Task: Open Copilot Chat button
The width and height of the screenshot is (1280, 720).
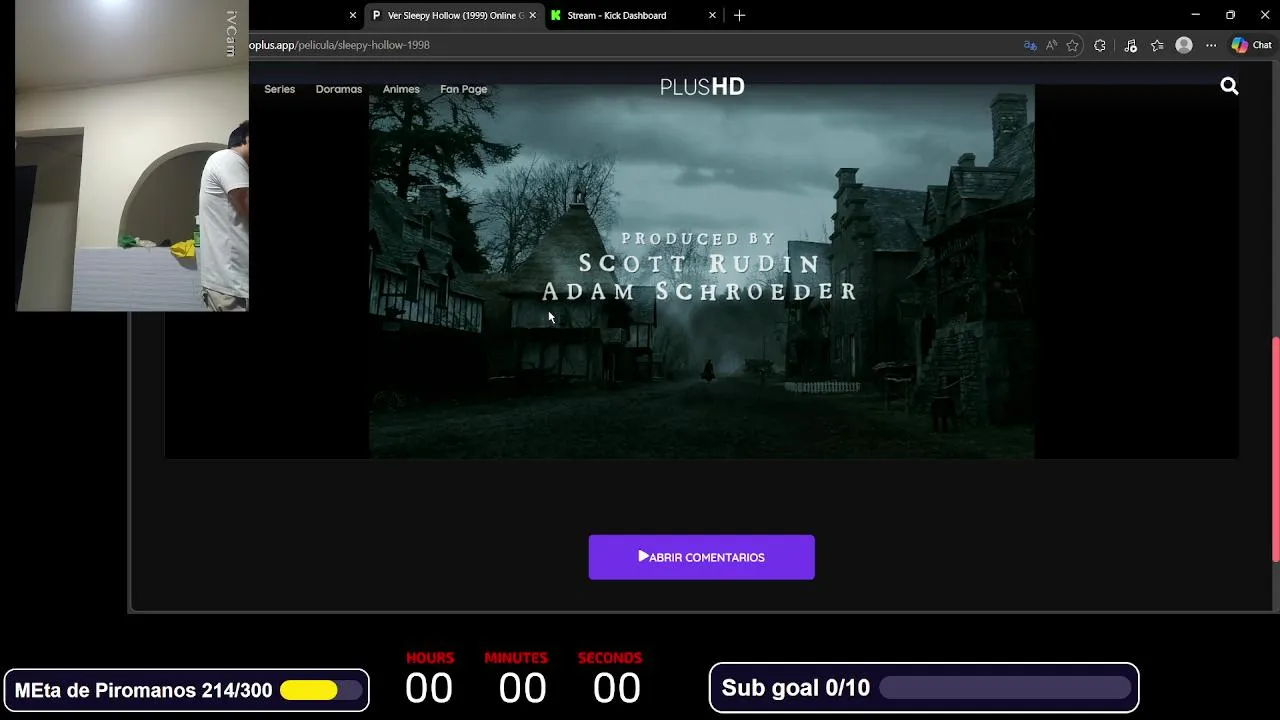Action: click(1251, 45)
